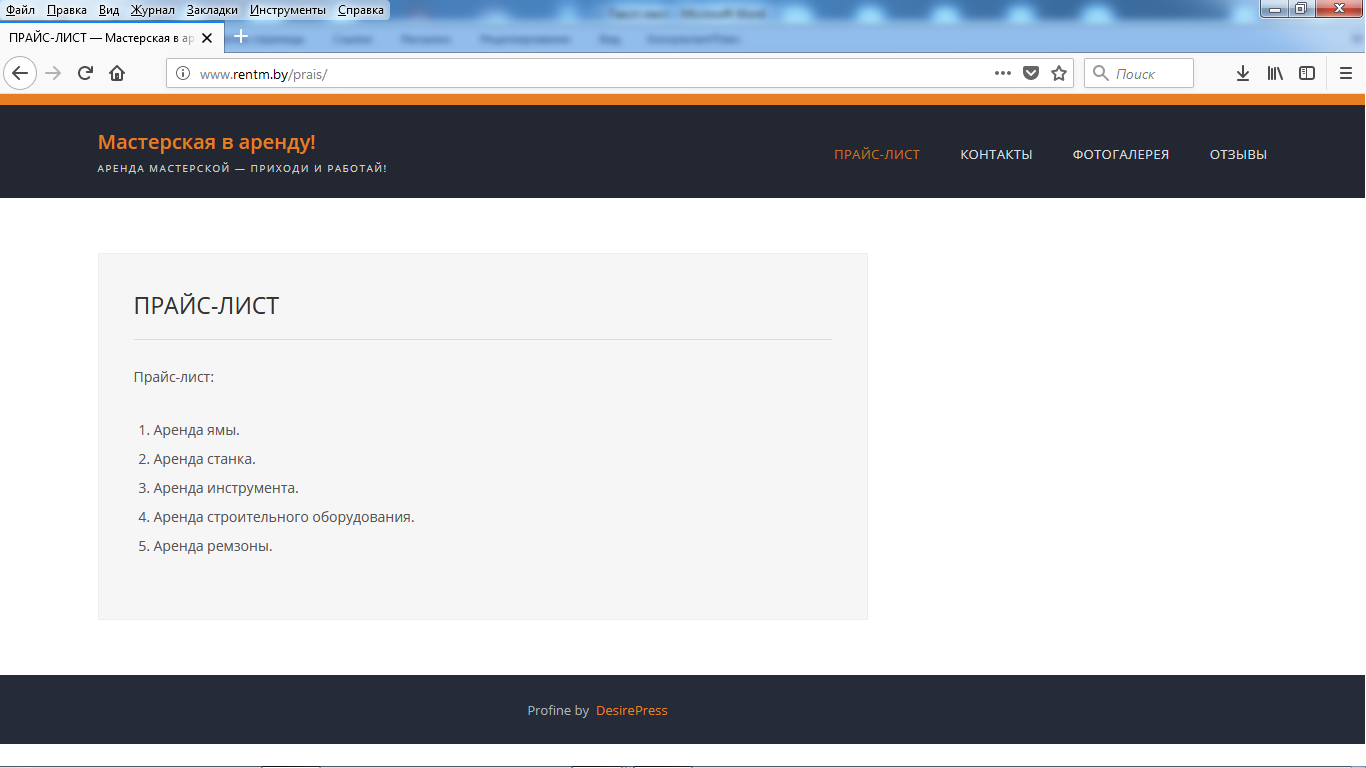Show site information icon in address bar

(x=182, y=73)
